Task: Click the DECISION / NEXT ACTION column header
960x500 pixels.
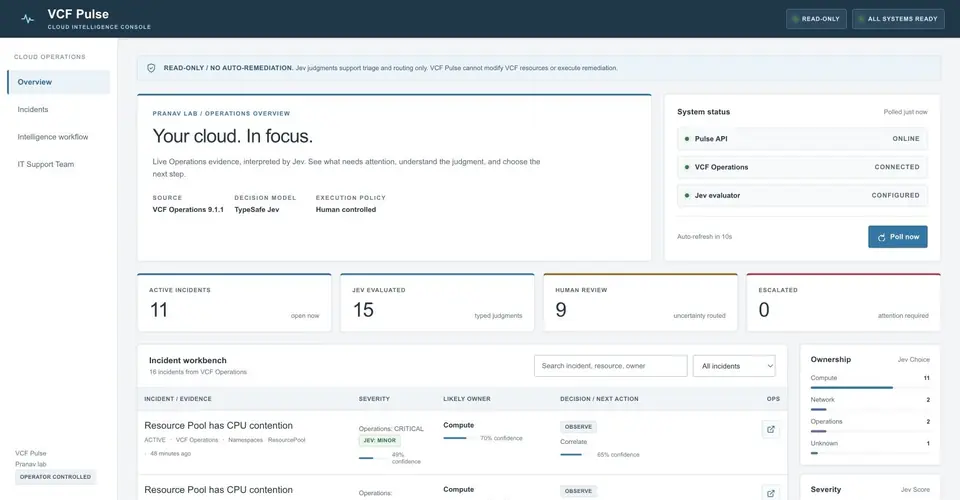Action: click(x=599, y=399)
